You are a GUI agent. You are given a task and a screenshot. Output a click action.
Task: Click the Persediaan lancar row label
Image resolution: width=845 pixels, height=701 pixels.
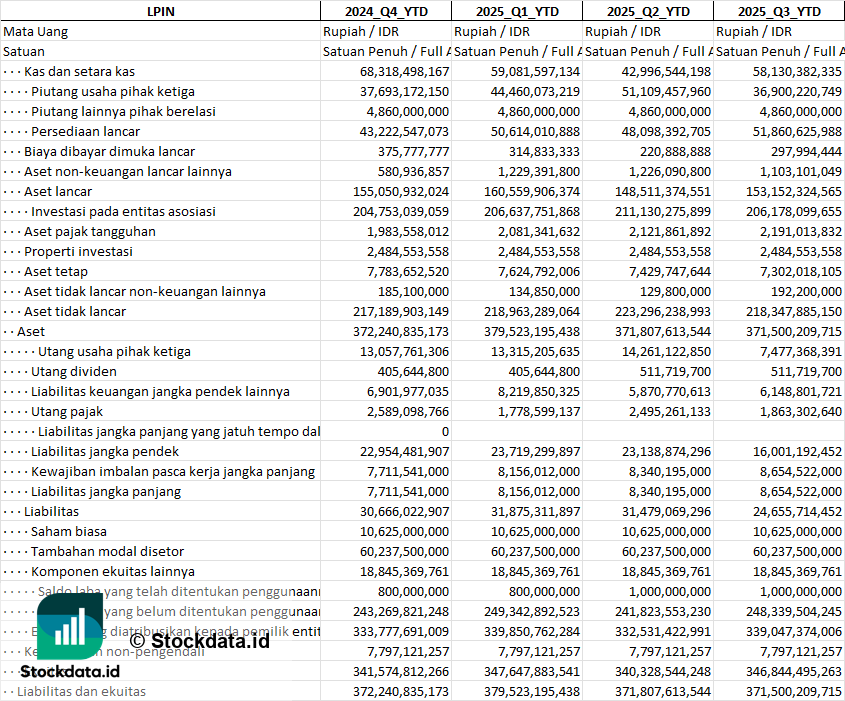[85, 131]
